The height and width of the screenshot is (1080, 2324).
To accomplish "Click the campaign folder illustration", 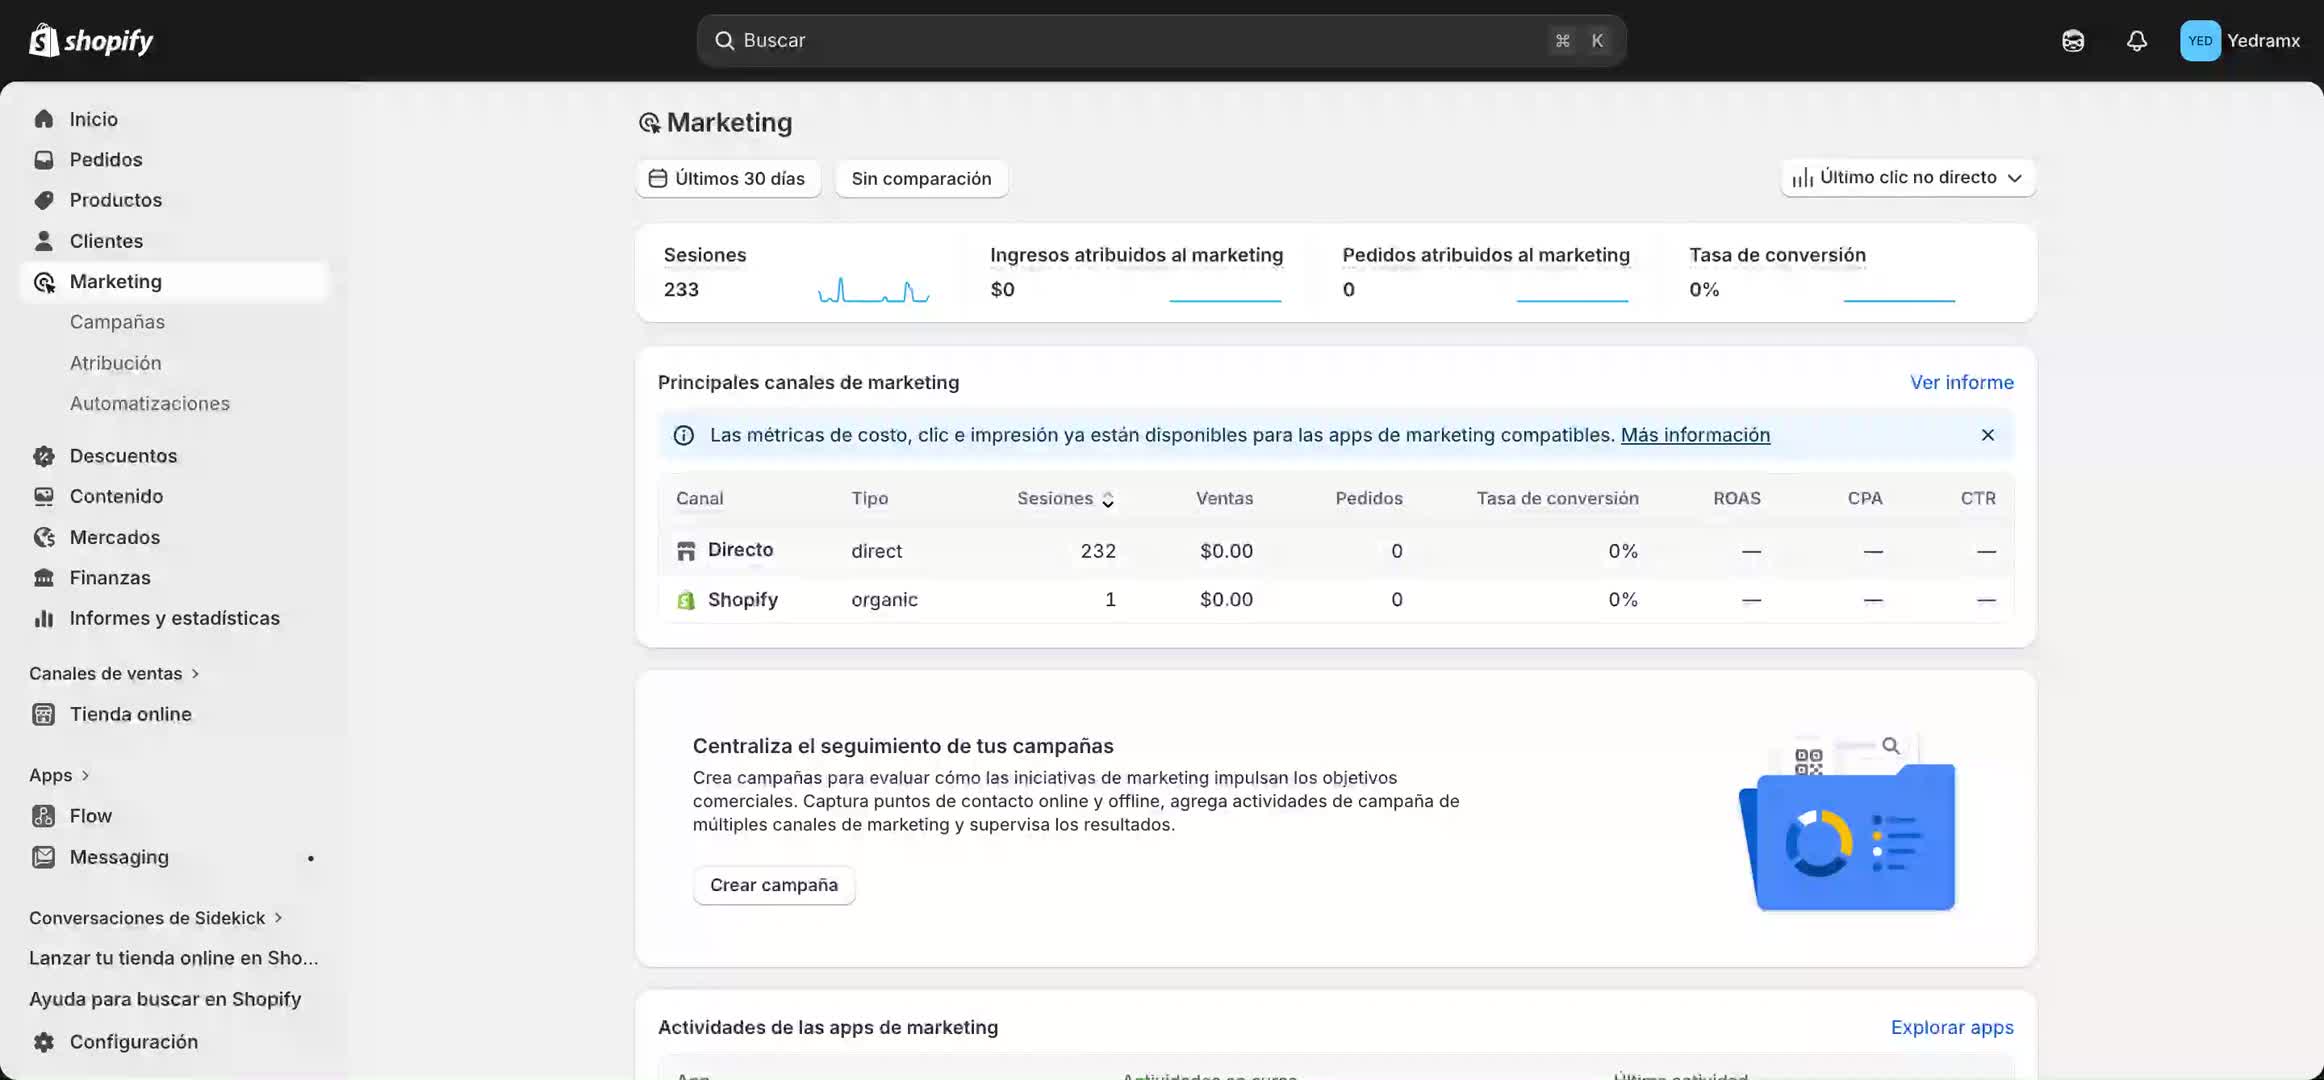I will click(1848, 823).
